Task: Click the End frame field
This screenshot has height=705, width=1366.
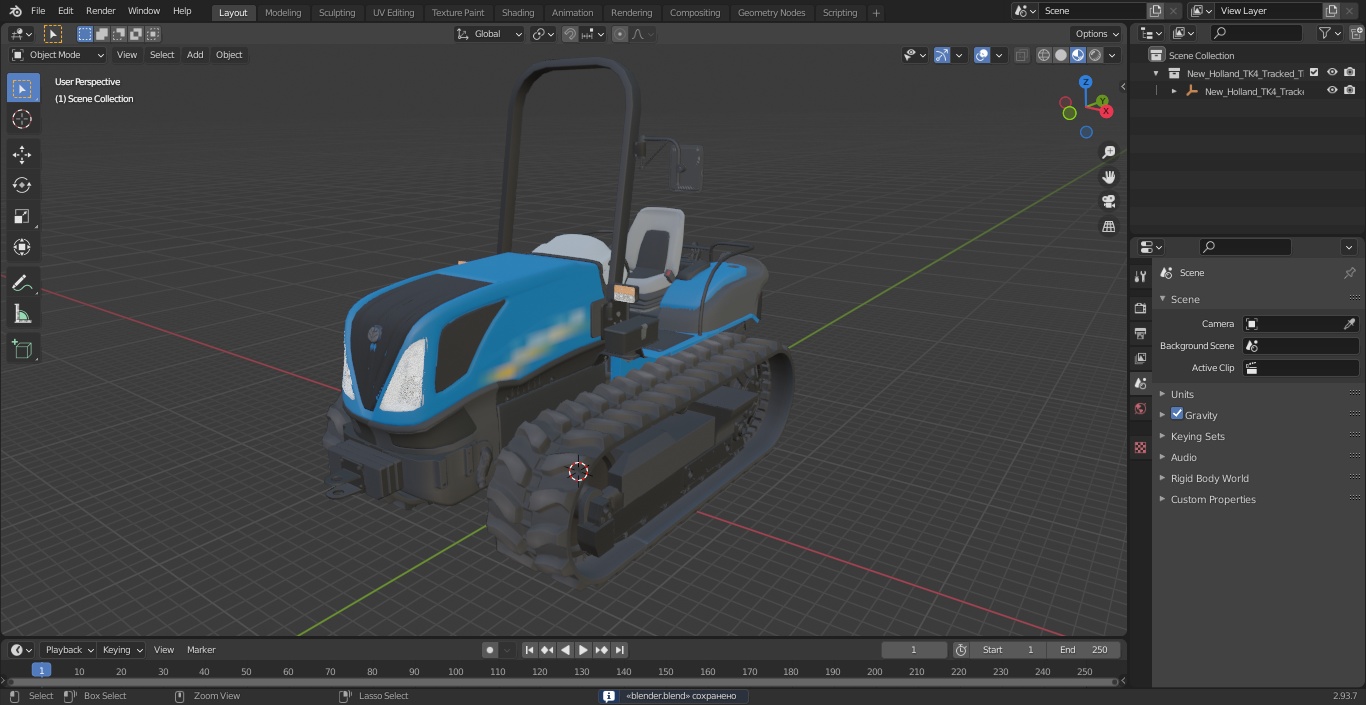Action: click(1083, 650)
